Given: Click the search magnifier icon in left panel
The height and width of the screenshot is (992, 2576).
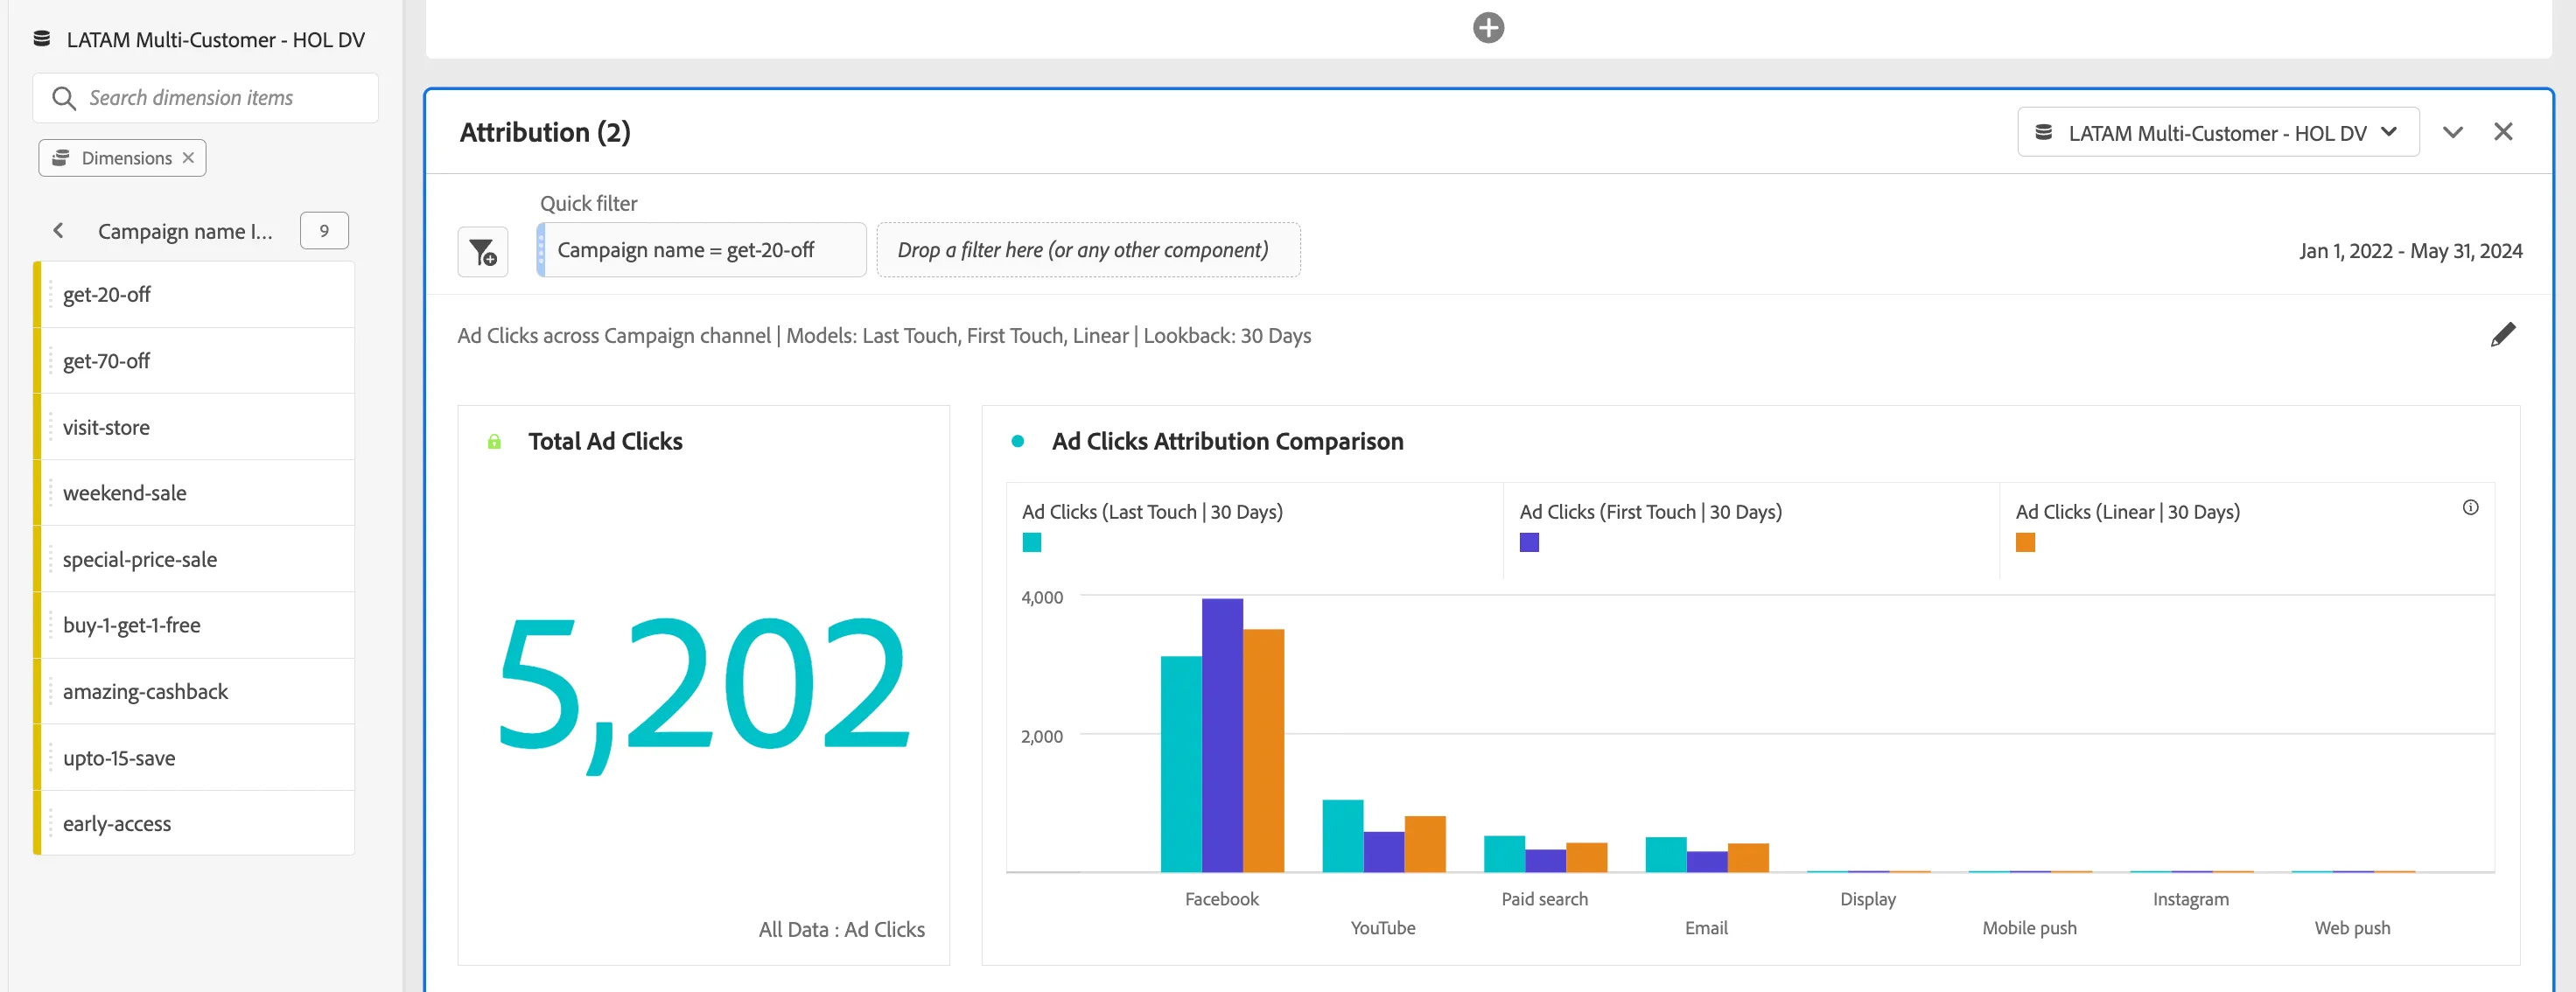Looking at the screenshot, I should click(64, 98).
